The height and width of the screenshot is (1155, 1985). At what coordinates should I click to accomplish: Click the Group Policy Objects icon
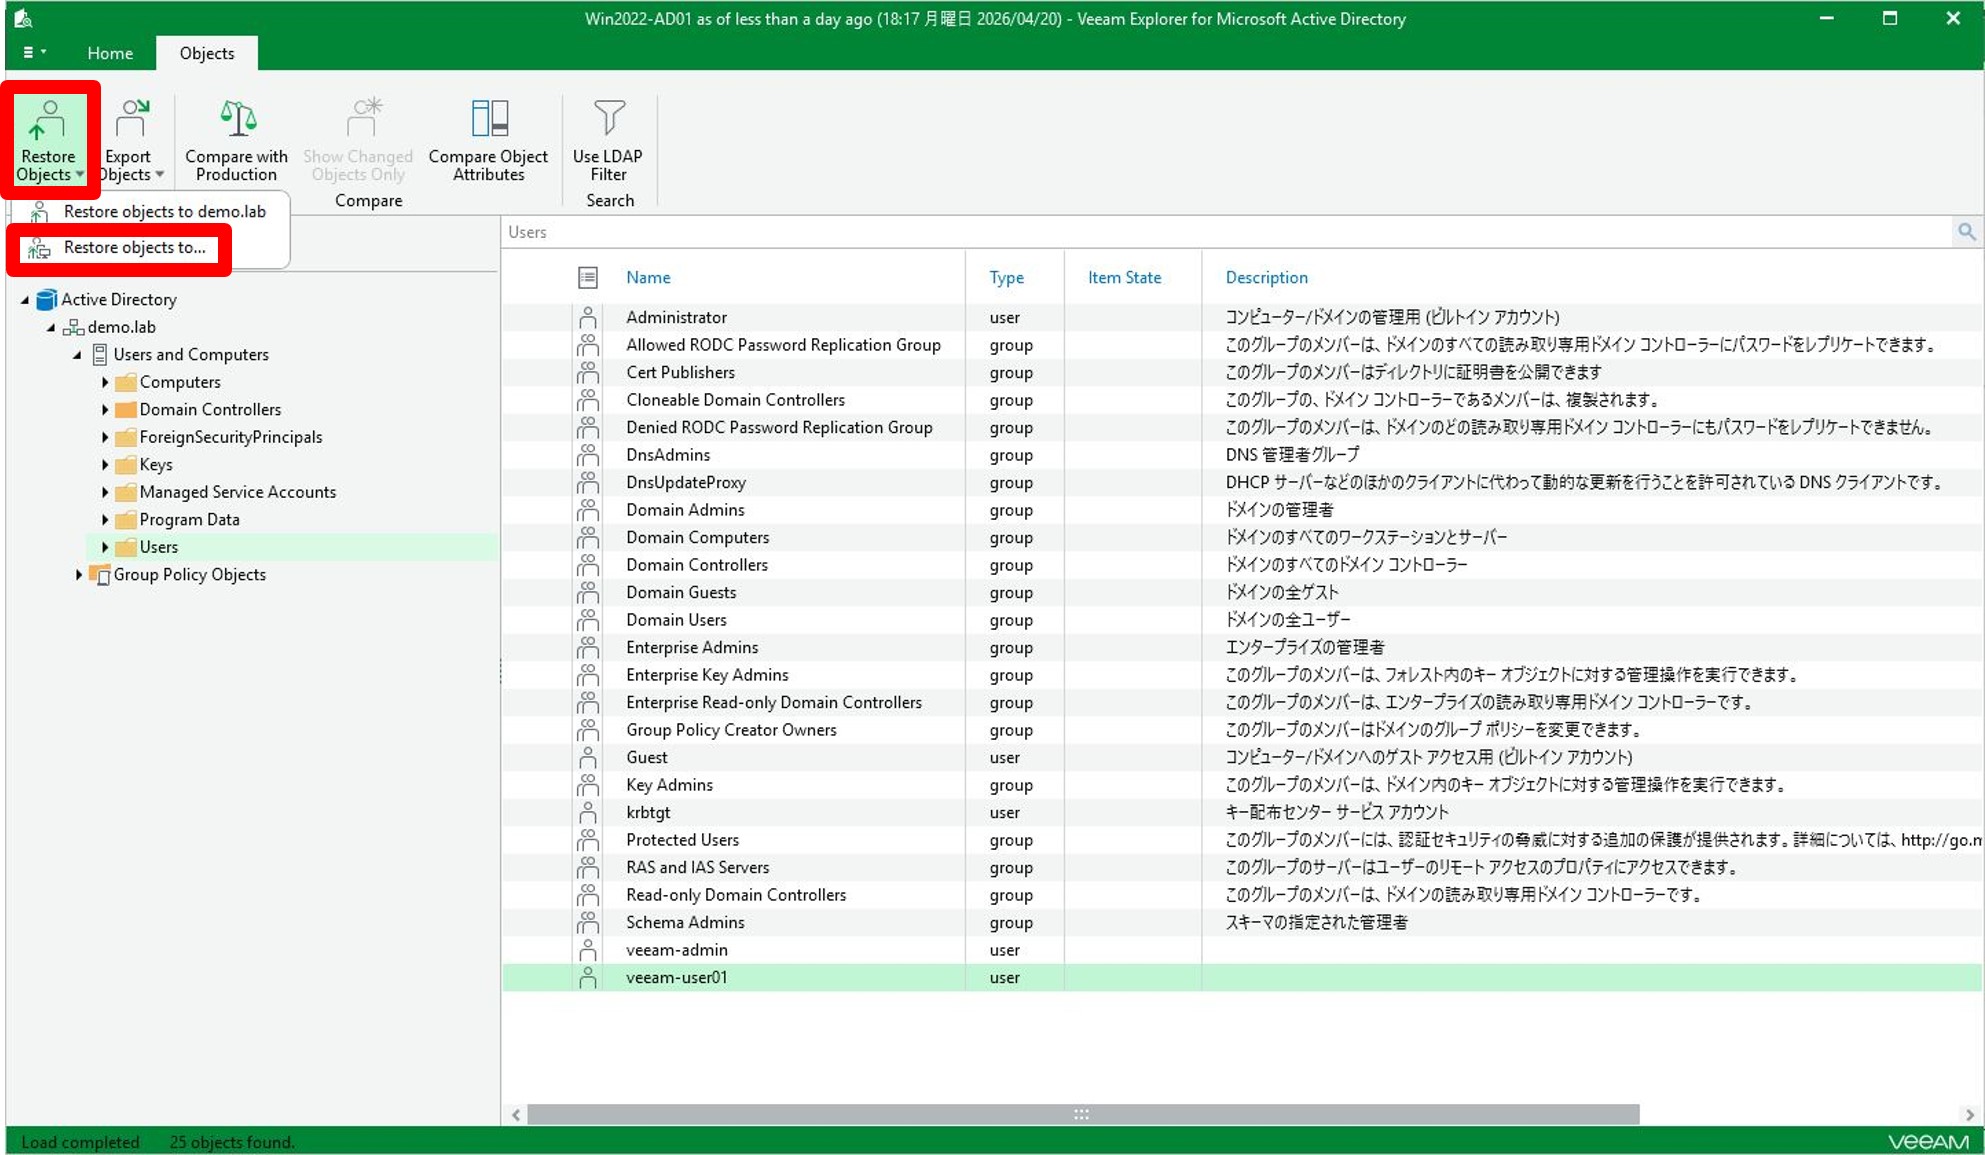[x=99, y=575]
